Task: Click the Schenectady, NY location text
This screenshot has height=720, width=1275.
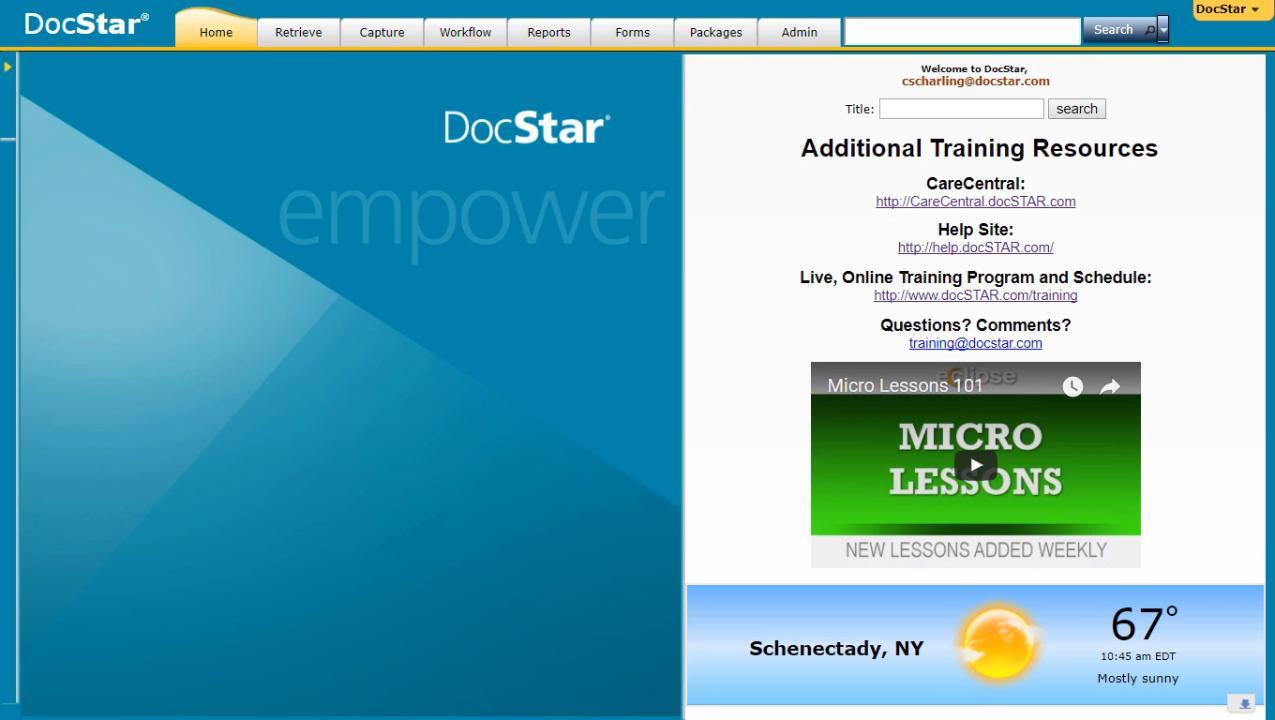Action: coord(836,648)
